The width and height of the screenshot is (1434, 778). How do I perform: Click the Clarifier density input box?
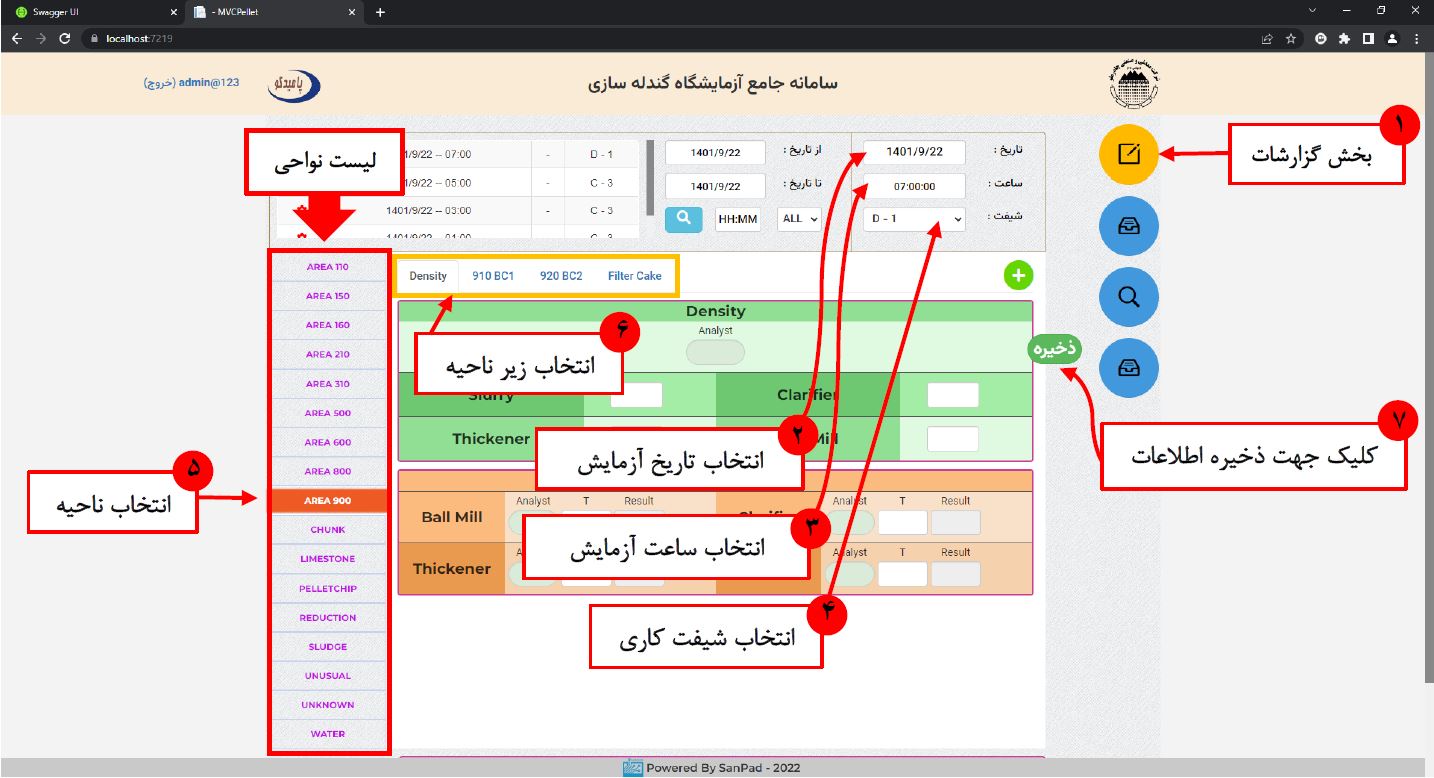952,395
